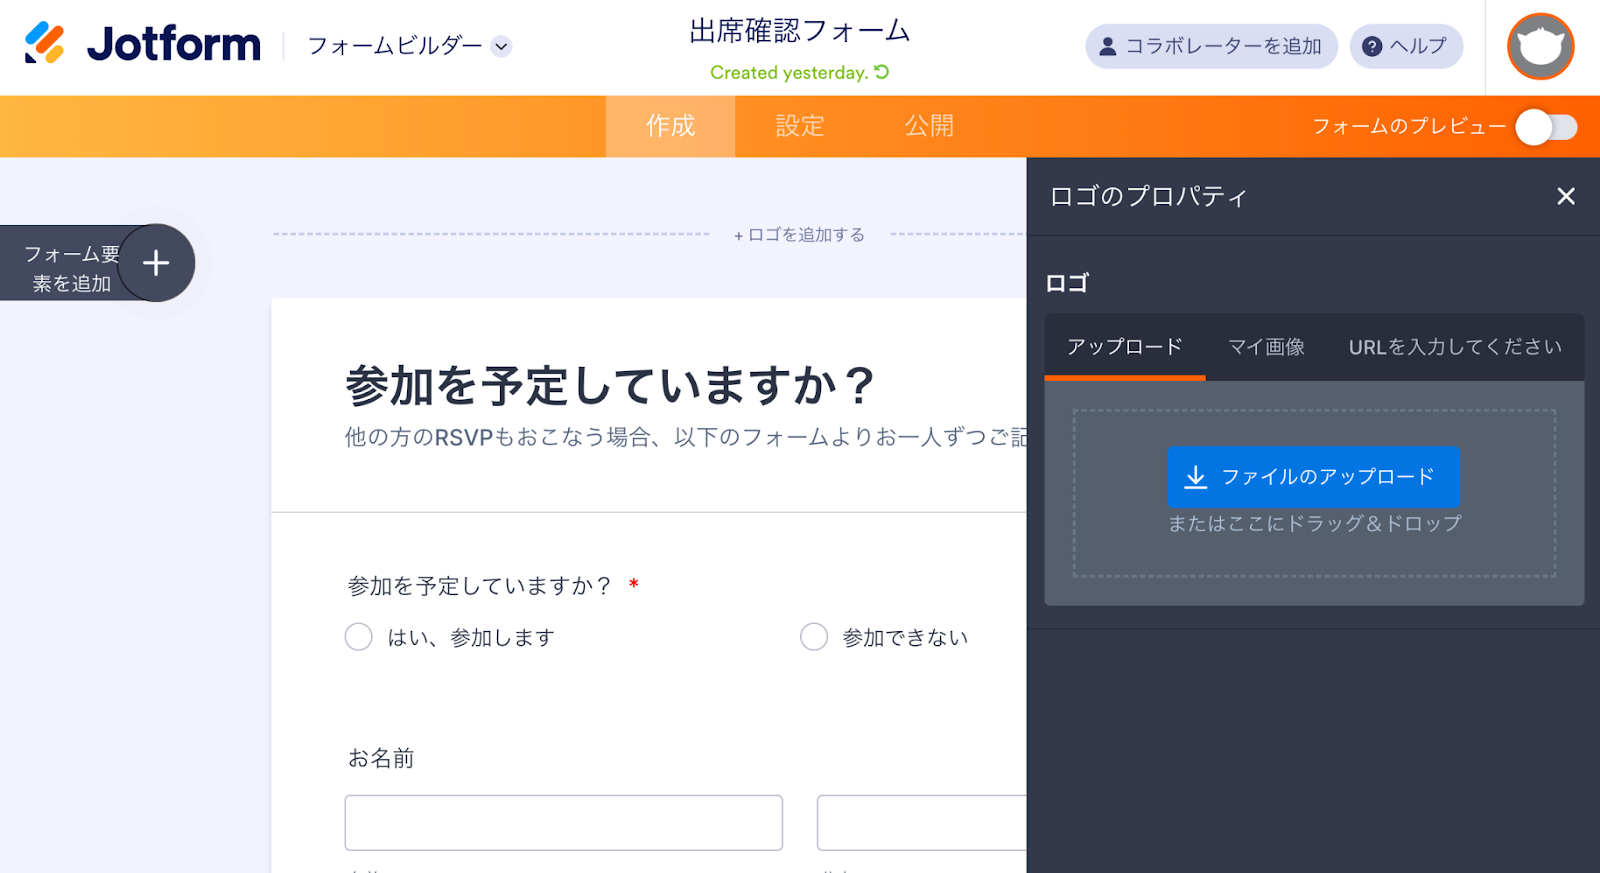Switch to the 公開 tab
This screenshot has width=1600, height=873.
pos(929,126)
